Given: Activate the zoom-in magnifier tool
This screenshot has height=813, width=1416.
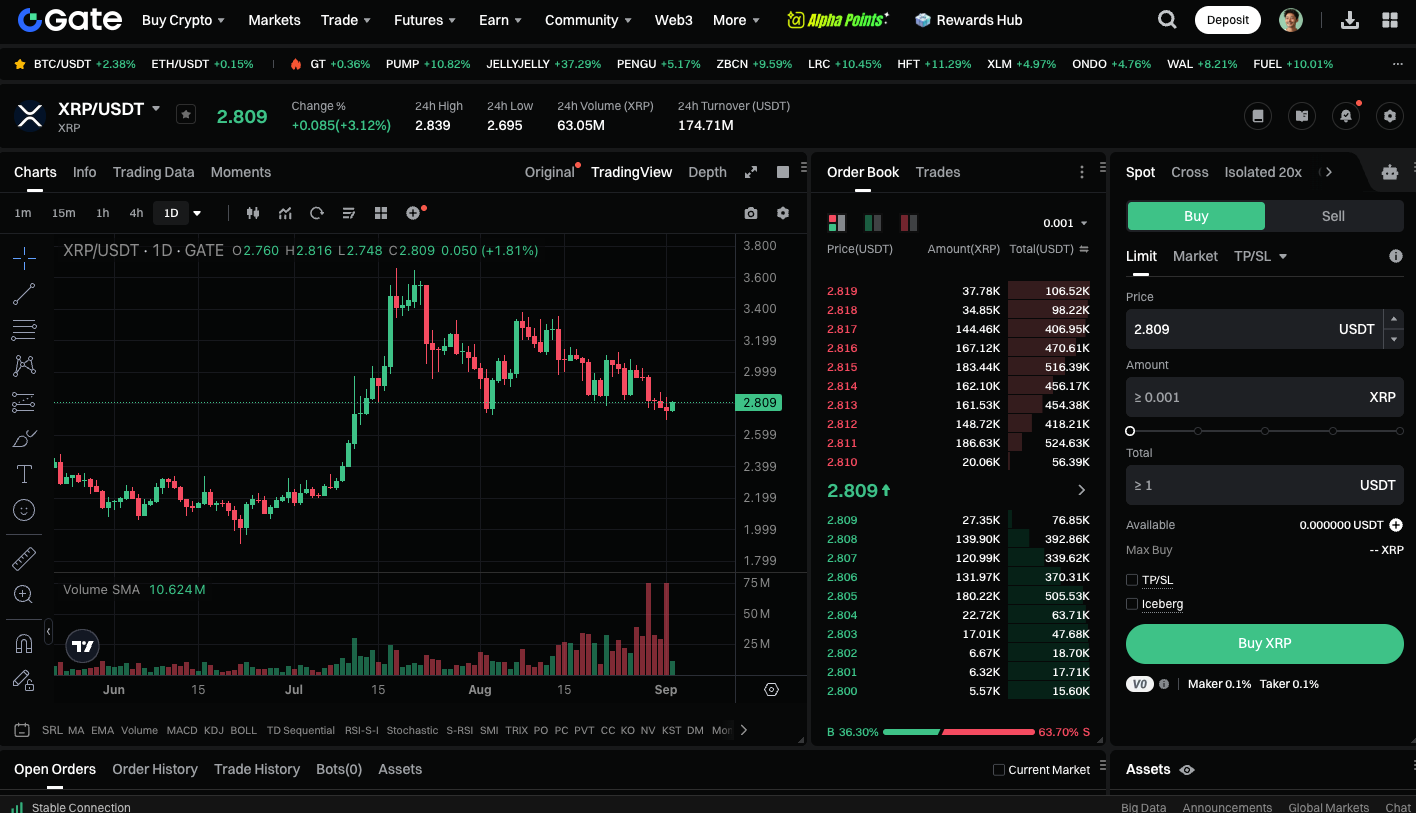Looking at the screenshot, I should (x=24, y=594).
